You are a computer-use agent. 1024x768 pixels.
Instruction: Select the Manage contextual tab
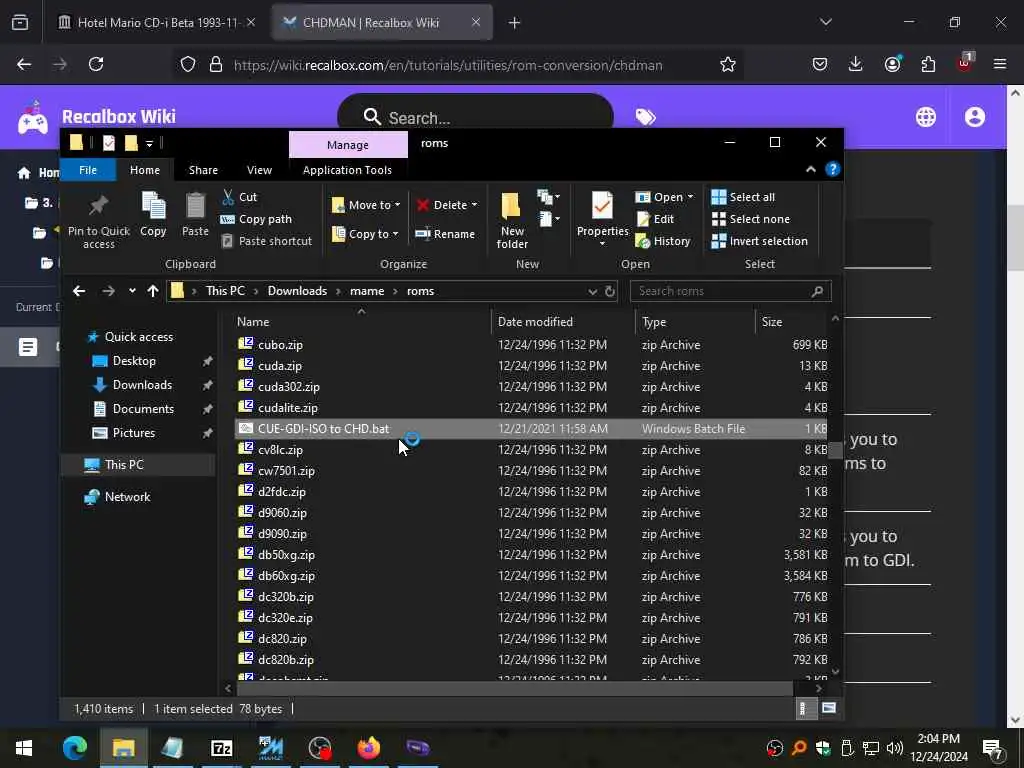point(348,144)
